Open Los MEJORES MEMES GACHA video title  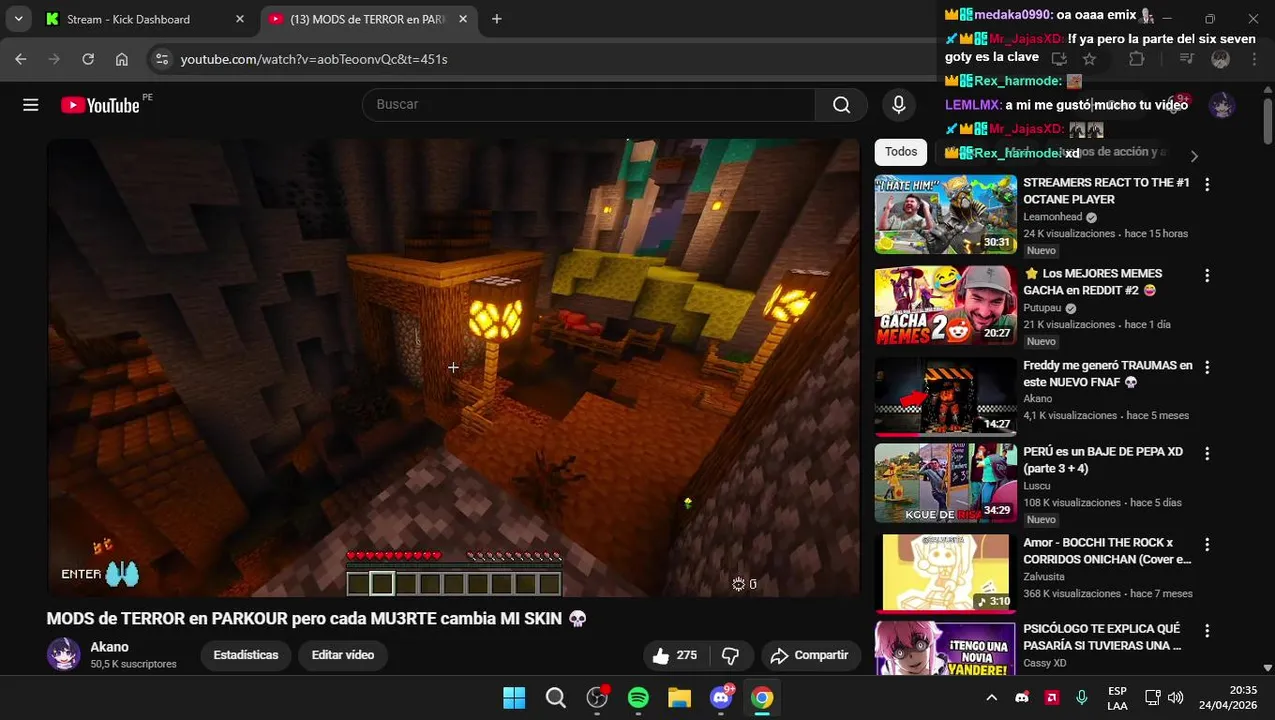(1093, 282)
